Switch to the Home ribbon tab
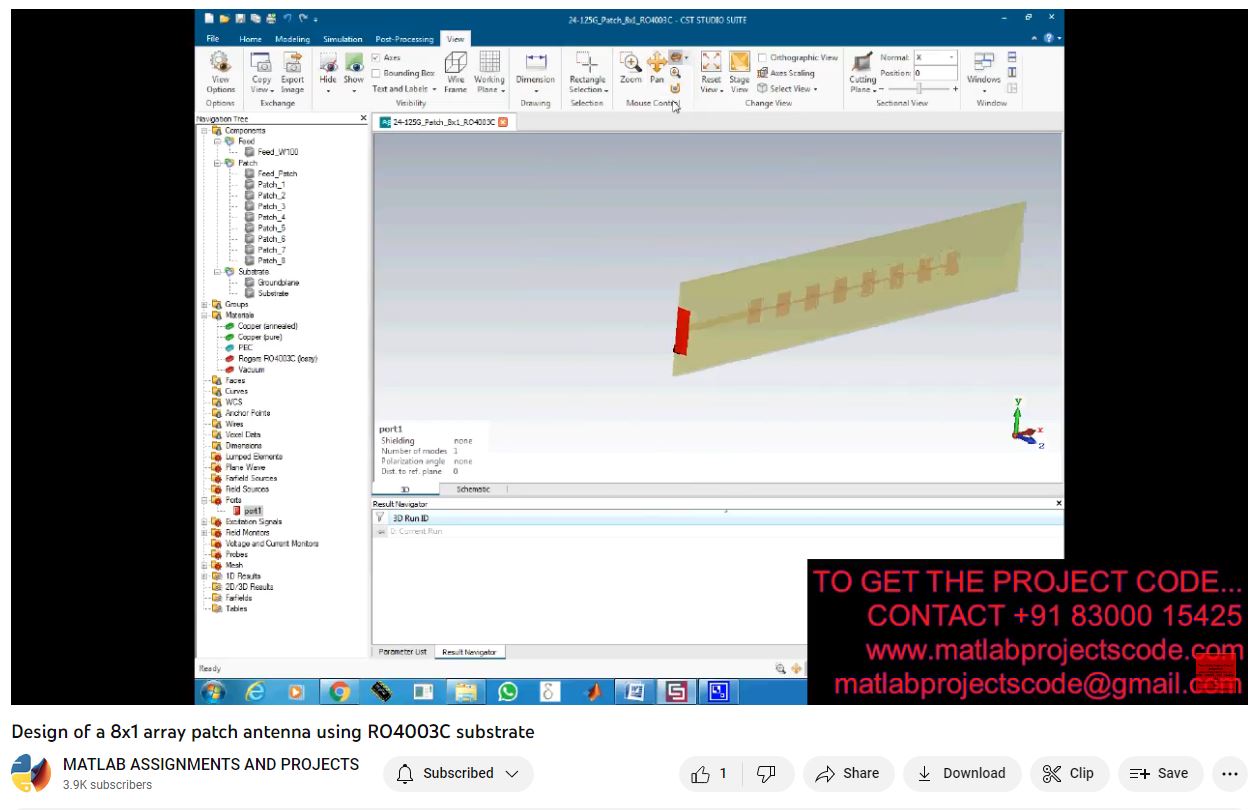This screenshot has width=1256, height=810. click(x=250, y=39)
